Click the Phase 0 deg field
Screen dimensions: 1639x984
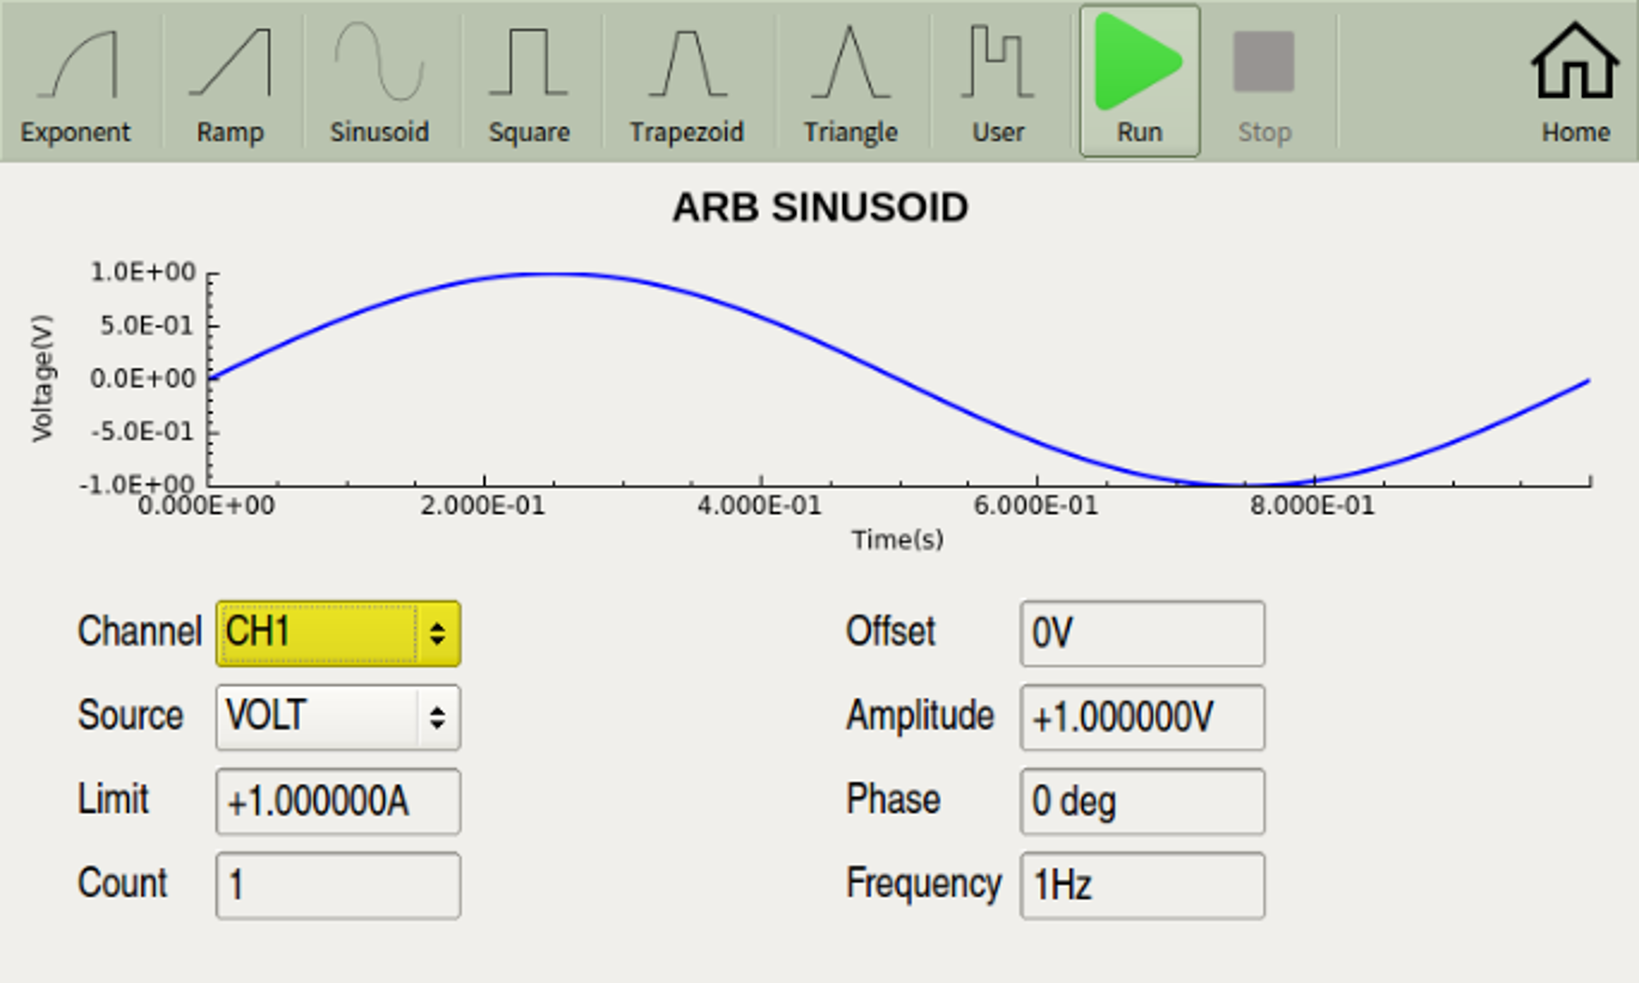pos(1142,801)
